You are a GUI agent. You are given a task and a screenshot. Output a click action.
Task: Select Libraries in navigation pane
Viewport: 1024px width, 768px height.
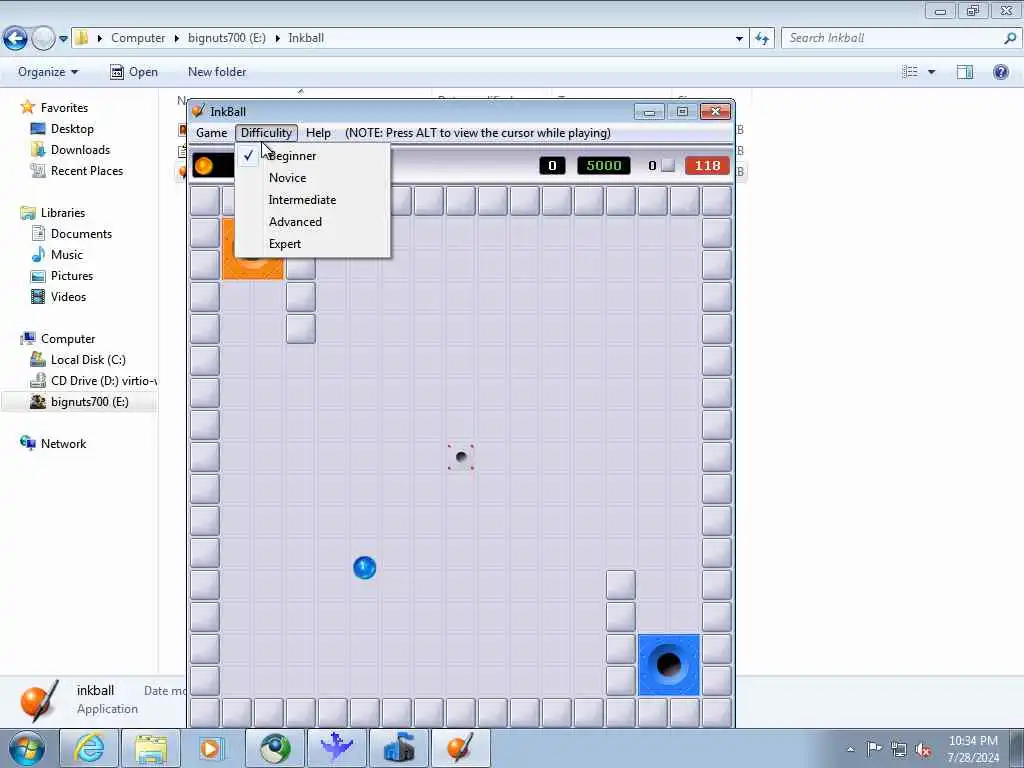pyautogui.click(x=63, y=213)
